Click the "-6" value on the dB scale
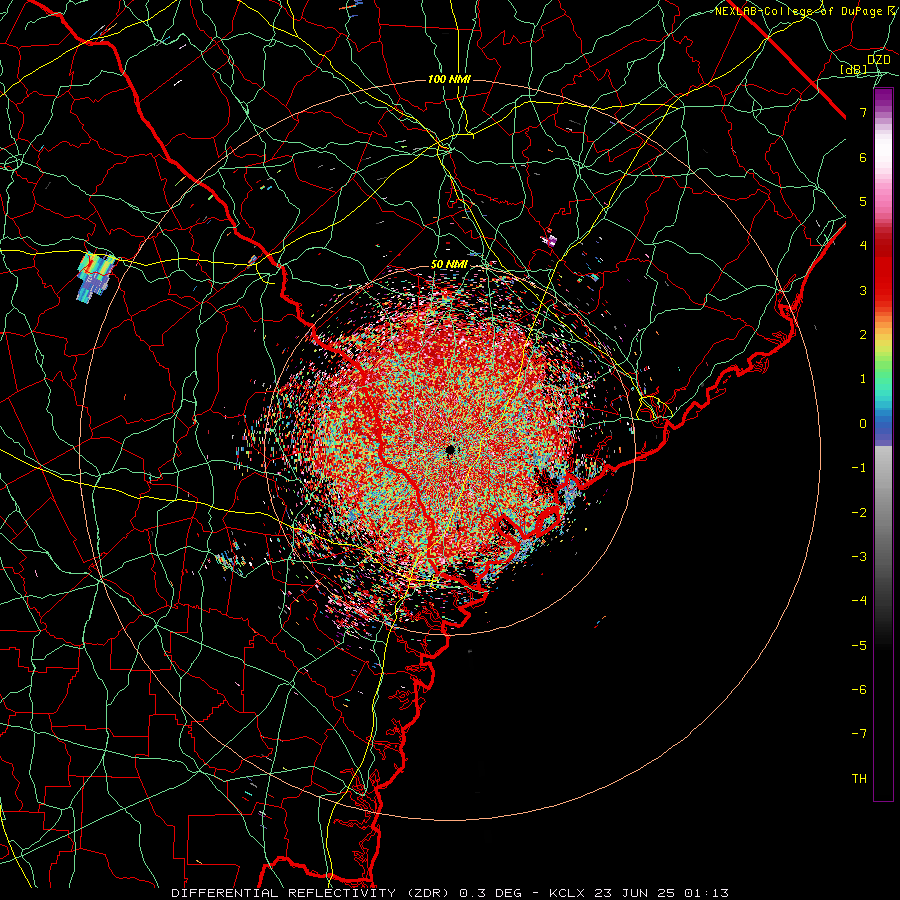This screenshot has height=900, width=900. [859, 690]
